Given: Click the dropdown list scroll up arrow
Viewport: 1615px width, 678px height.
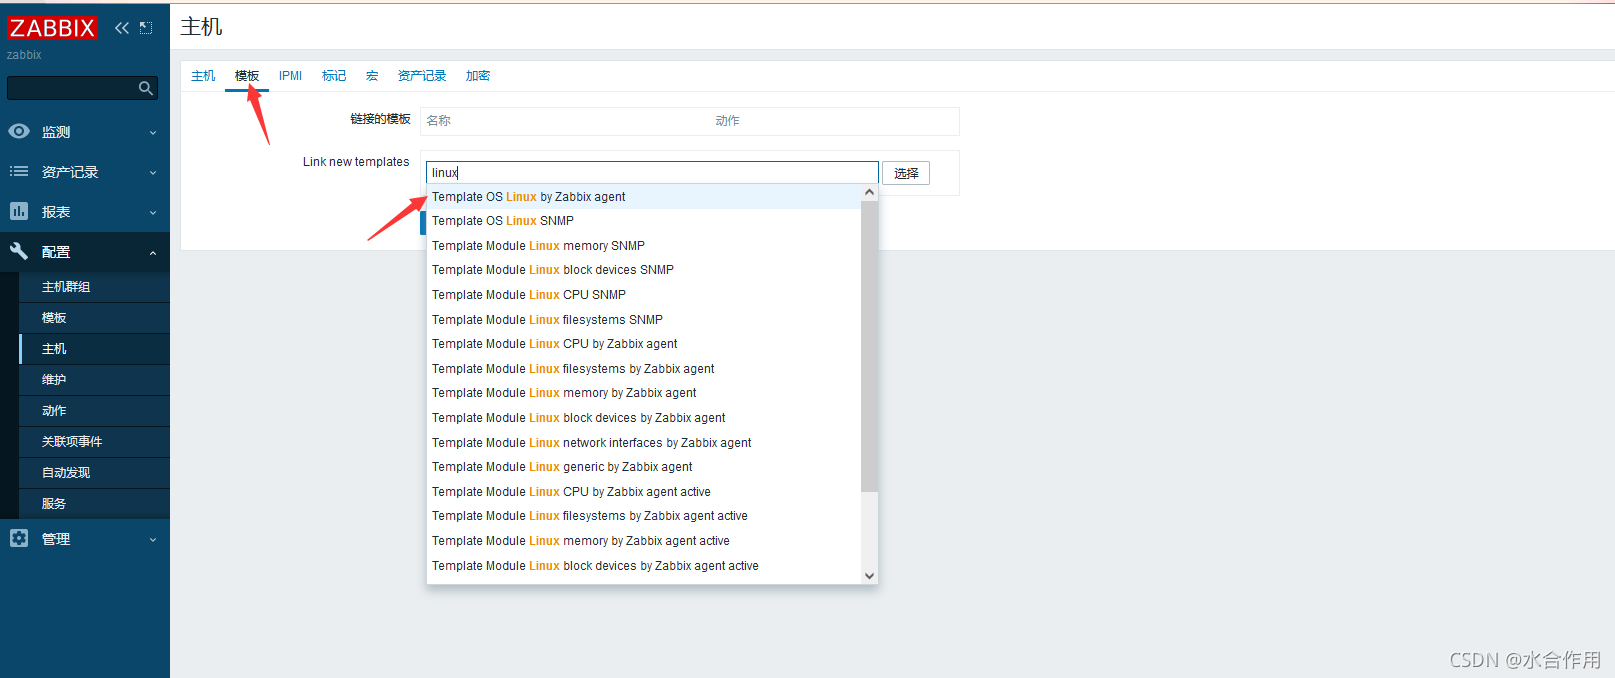Looking at the screenshot, I should 869,192.
